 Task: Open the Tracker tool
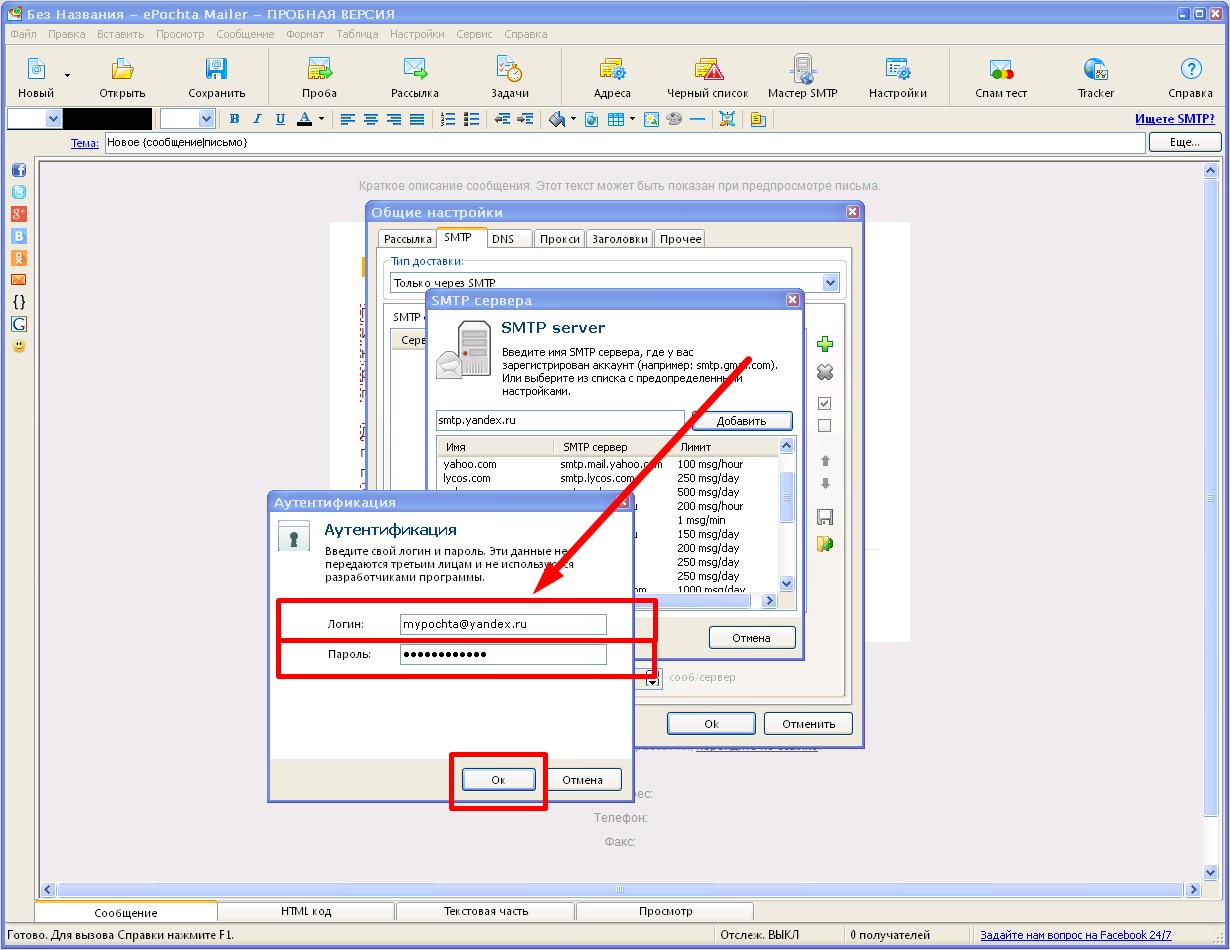coord(1095,78)
